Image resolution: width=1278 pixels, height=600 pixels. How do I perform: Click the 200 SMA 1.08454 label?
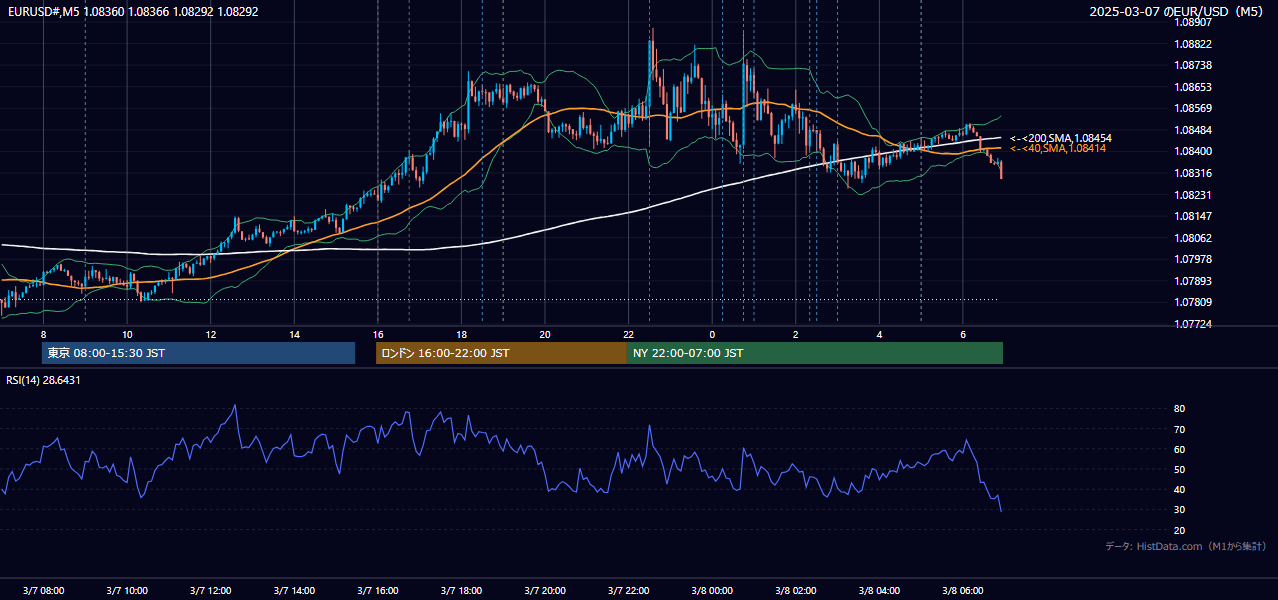(x=1061, y=138)
